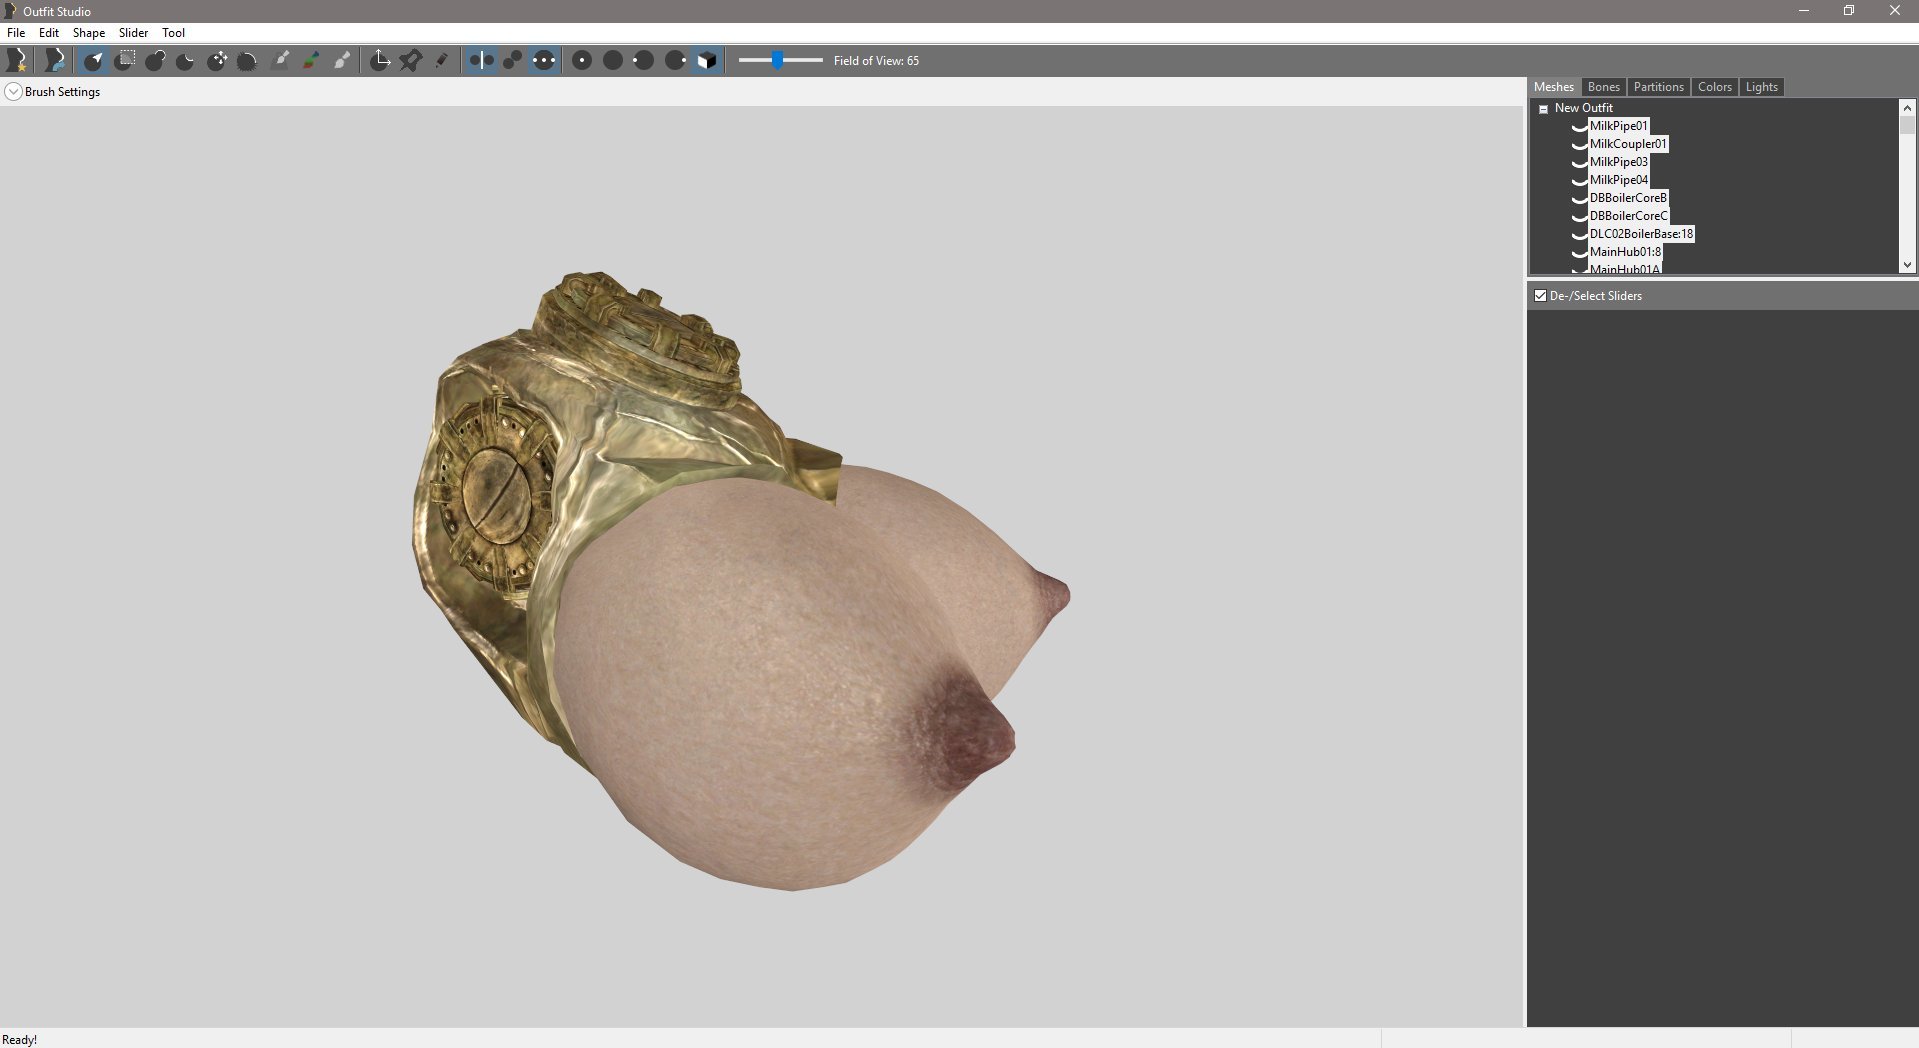Open the File menu
Screen dimensions: 1919x1048
(16, 32)
